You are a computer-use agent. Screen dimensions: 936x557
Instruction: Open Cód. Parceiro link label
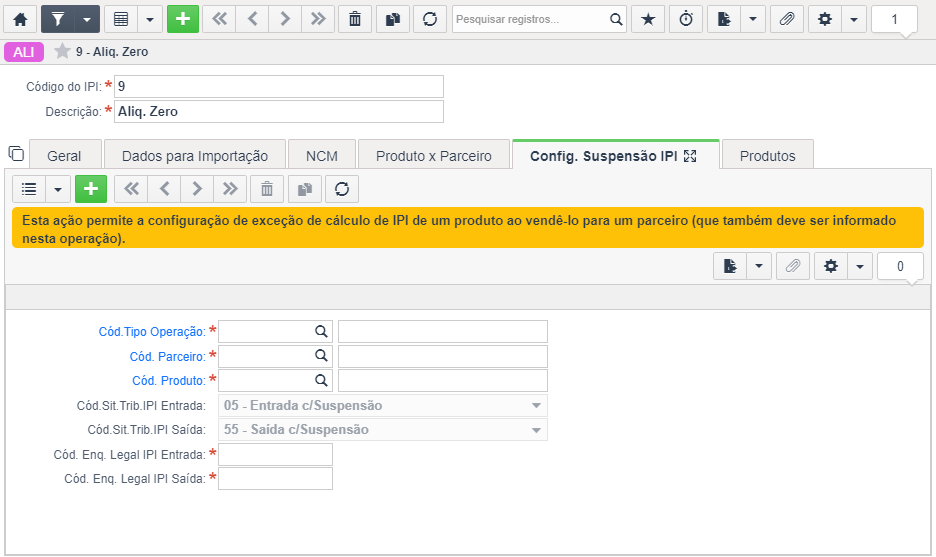pyautogui.click(x=168, y=356)
